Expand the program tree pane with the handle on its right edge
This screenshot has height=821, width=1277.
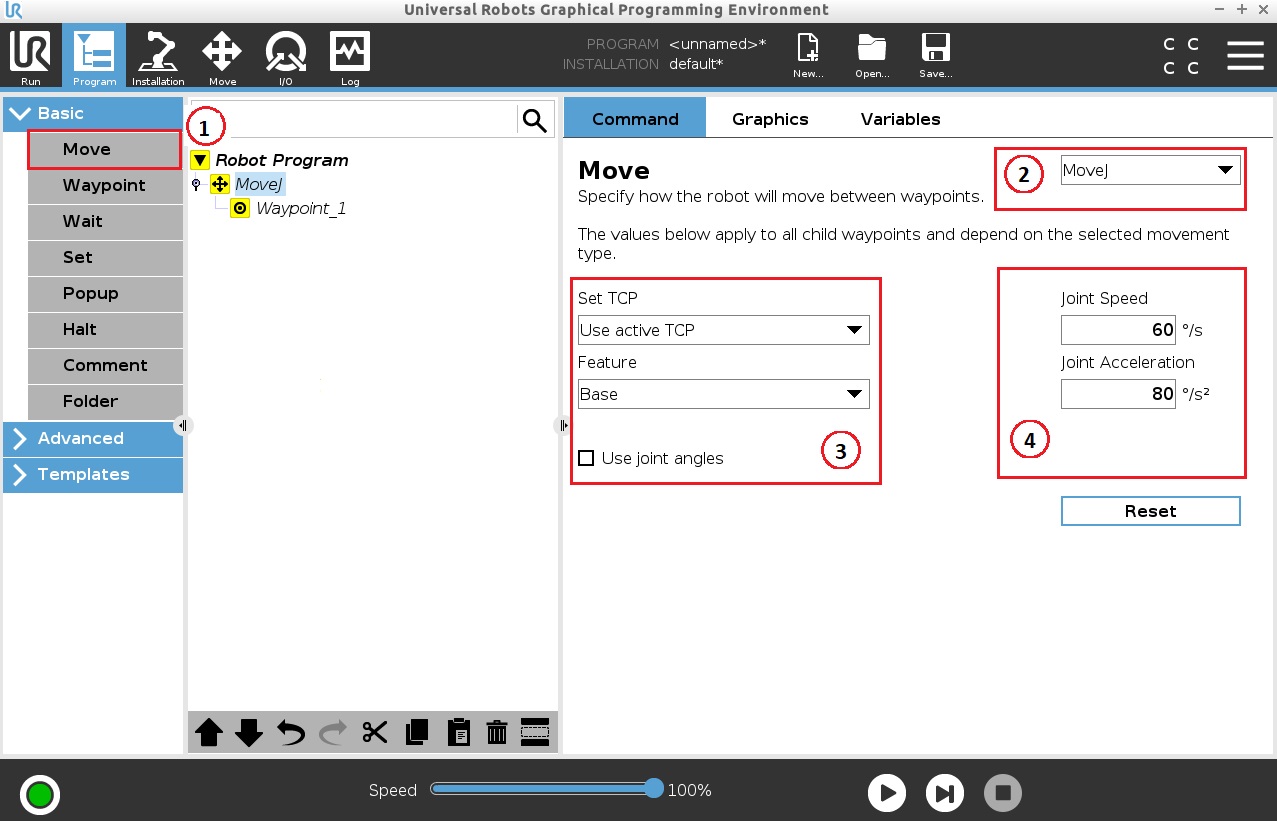click(563, 425)
